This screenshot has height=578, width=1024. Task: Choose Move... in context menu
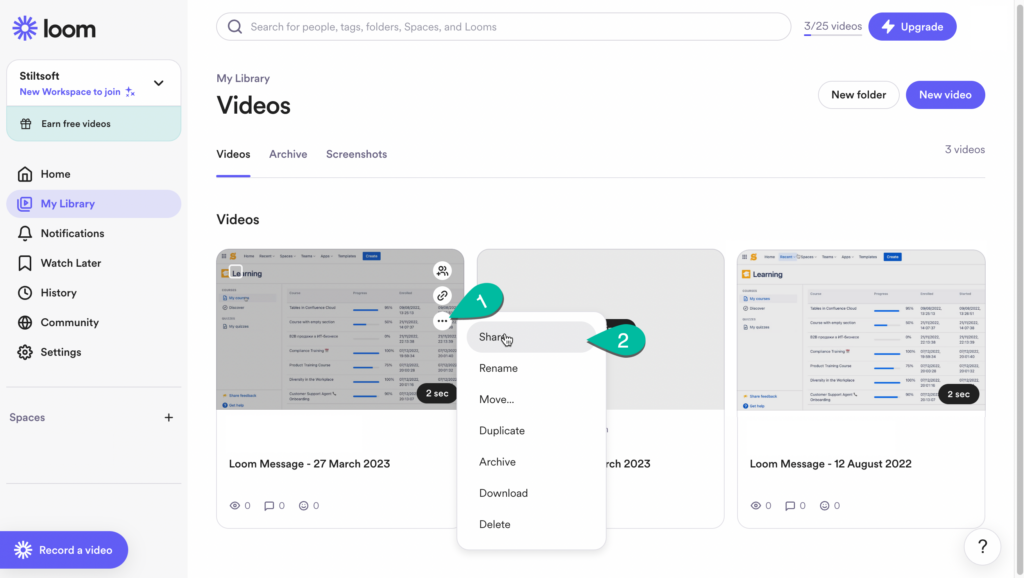(531, 400)
